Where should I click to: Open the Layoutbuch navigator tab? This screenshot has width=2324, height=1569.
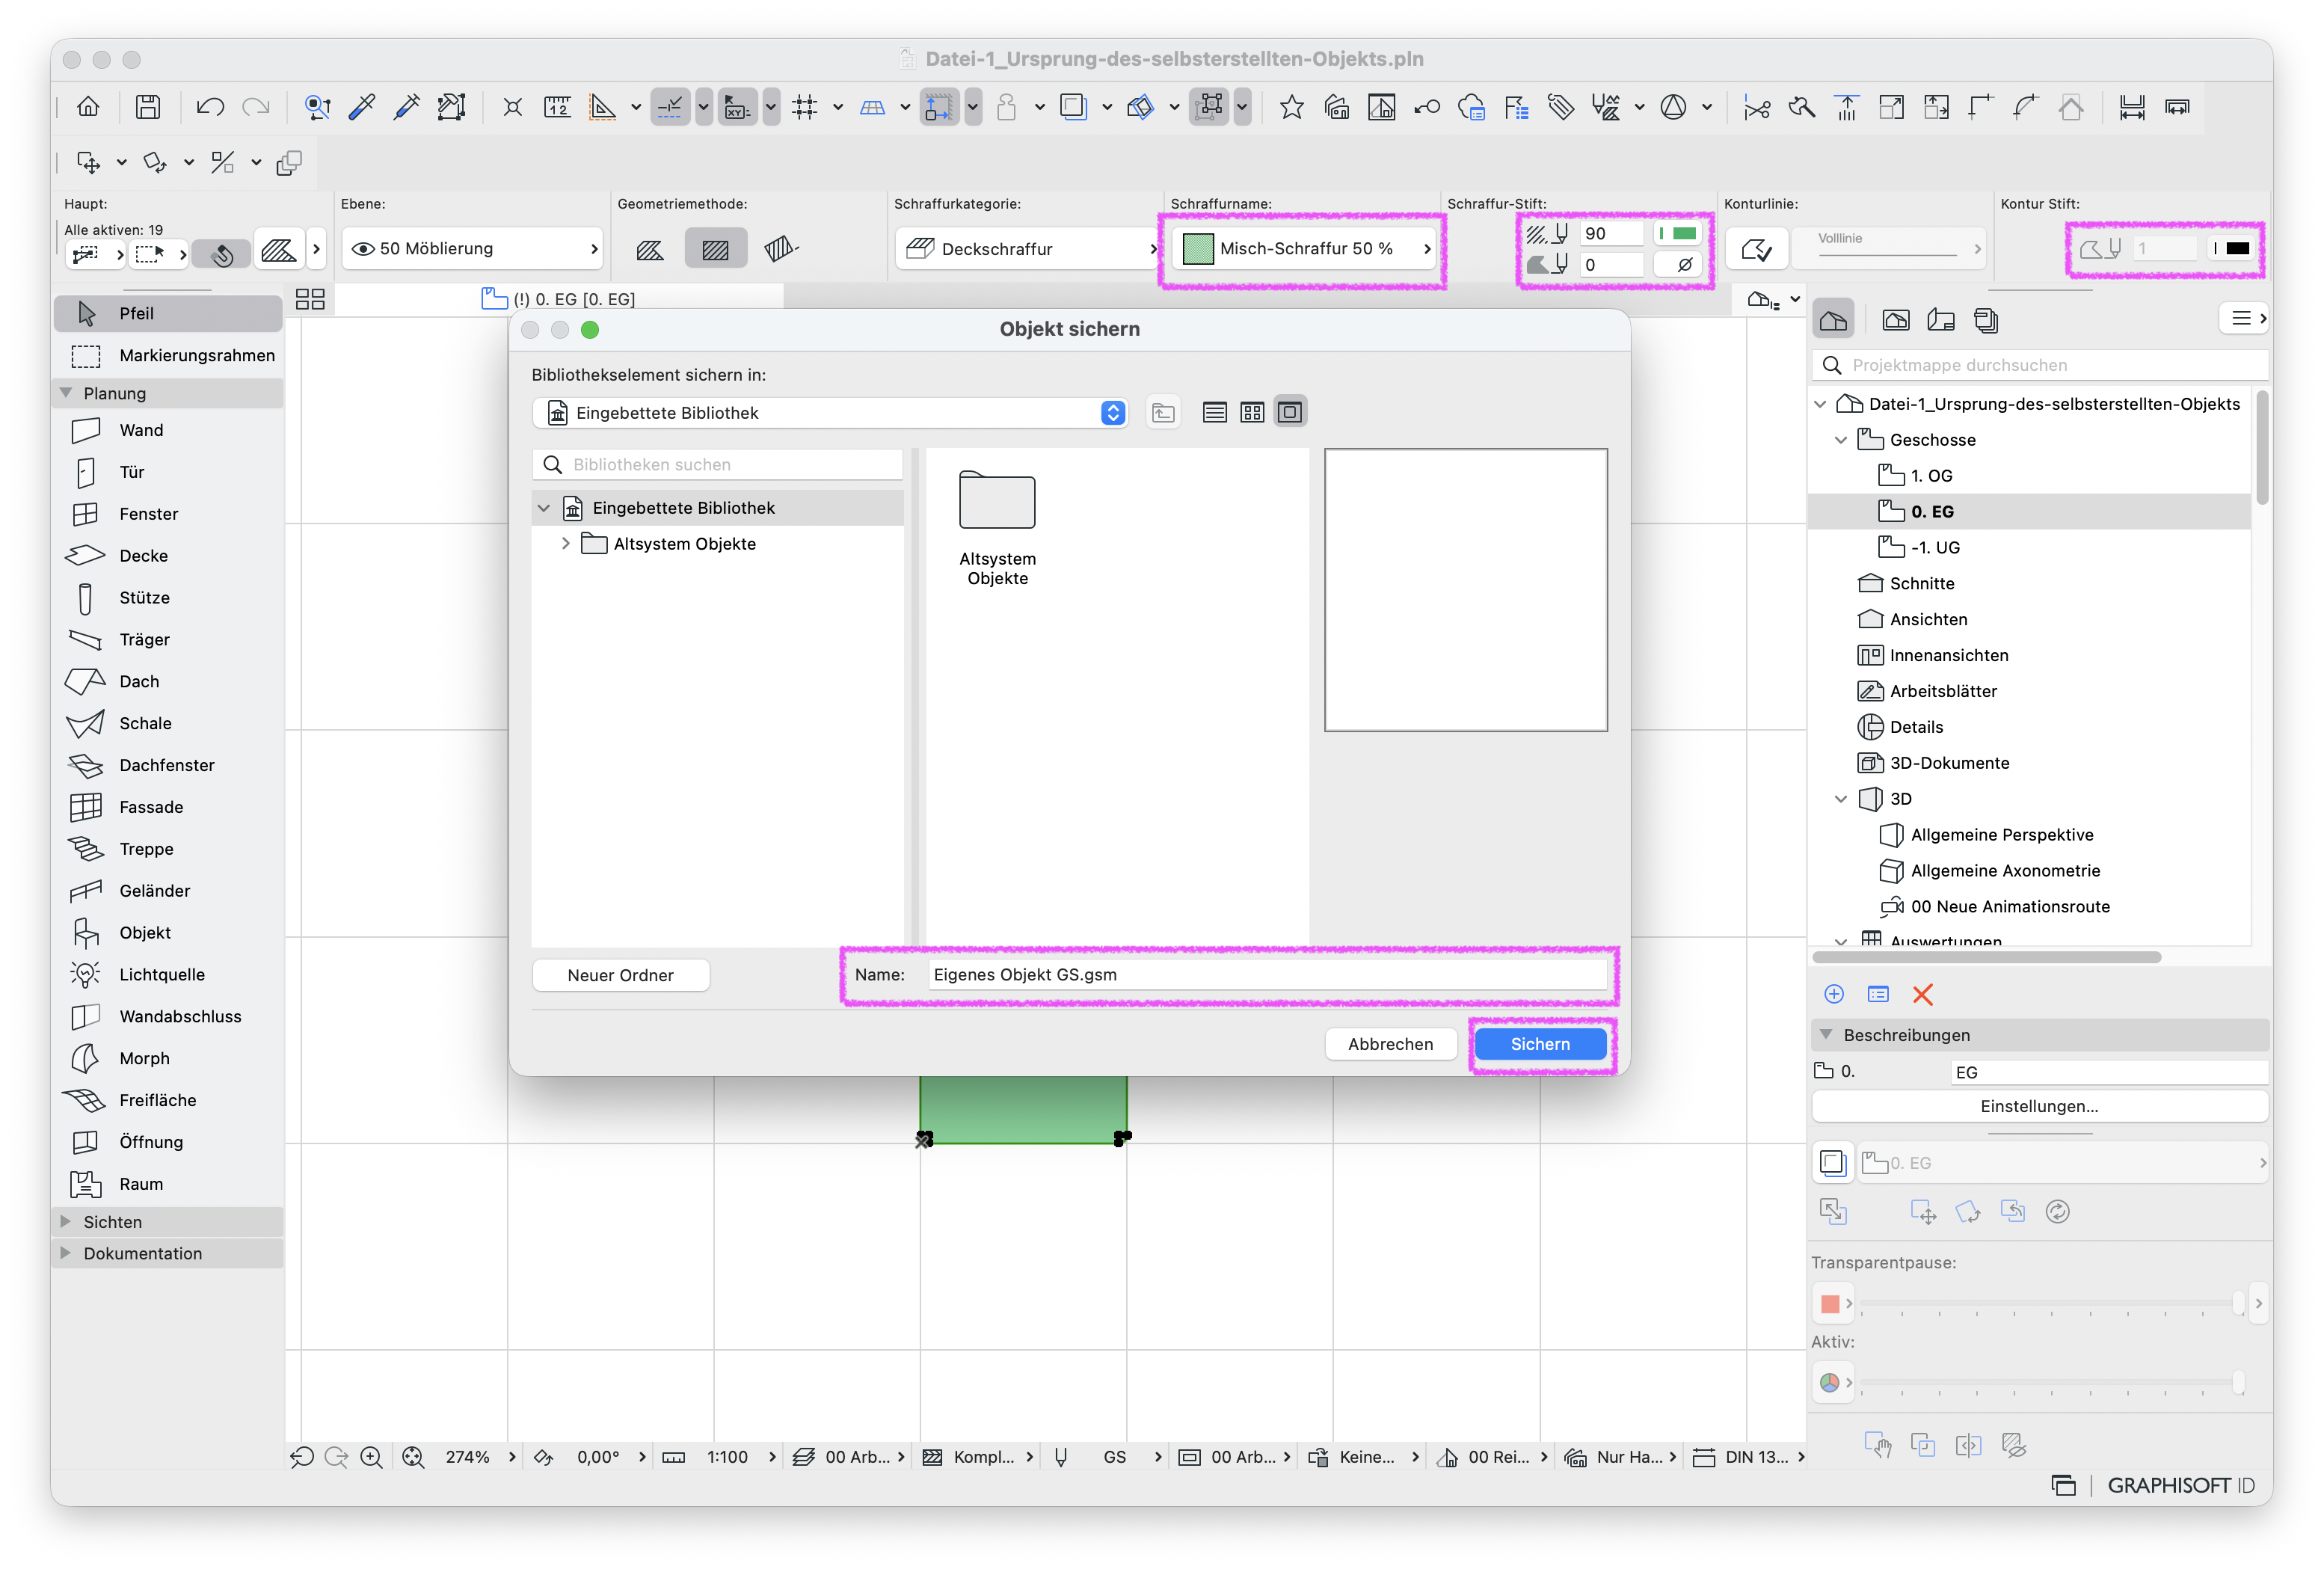[1941, 321]
